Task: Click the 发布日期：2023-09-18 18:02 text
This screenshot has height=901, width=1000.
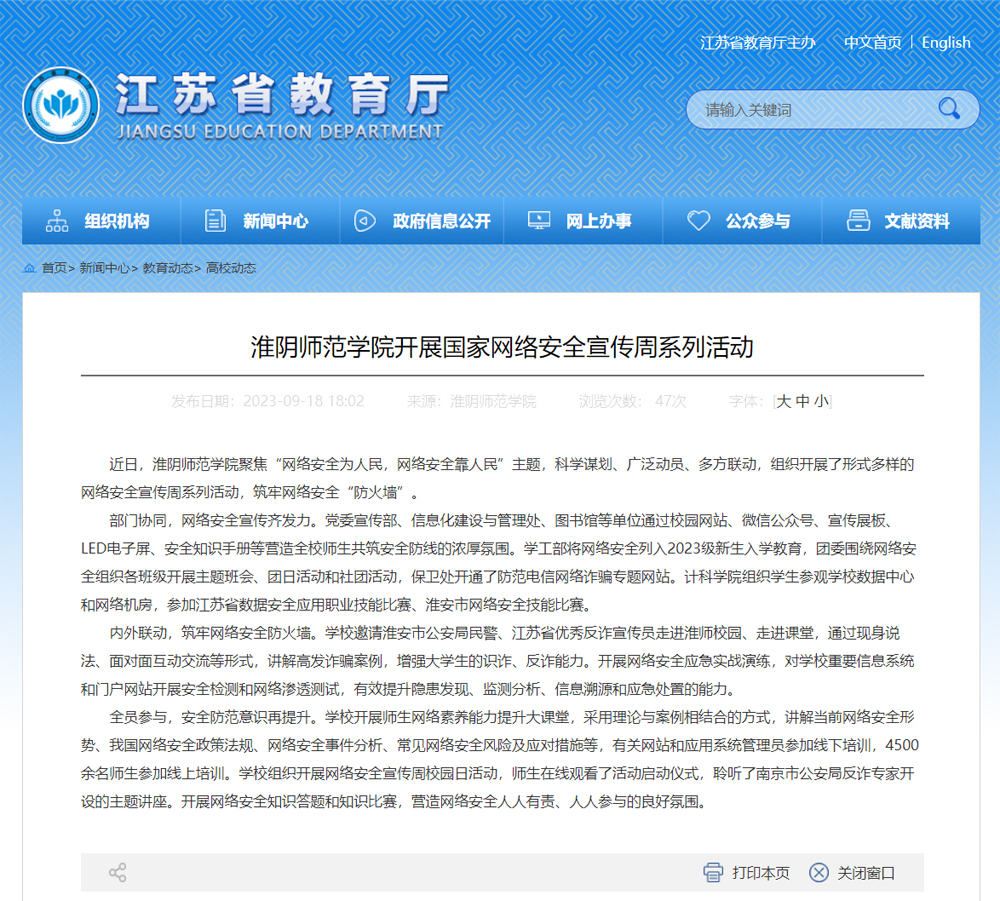Action: [x=268, y=401]
